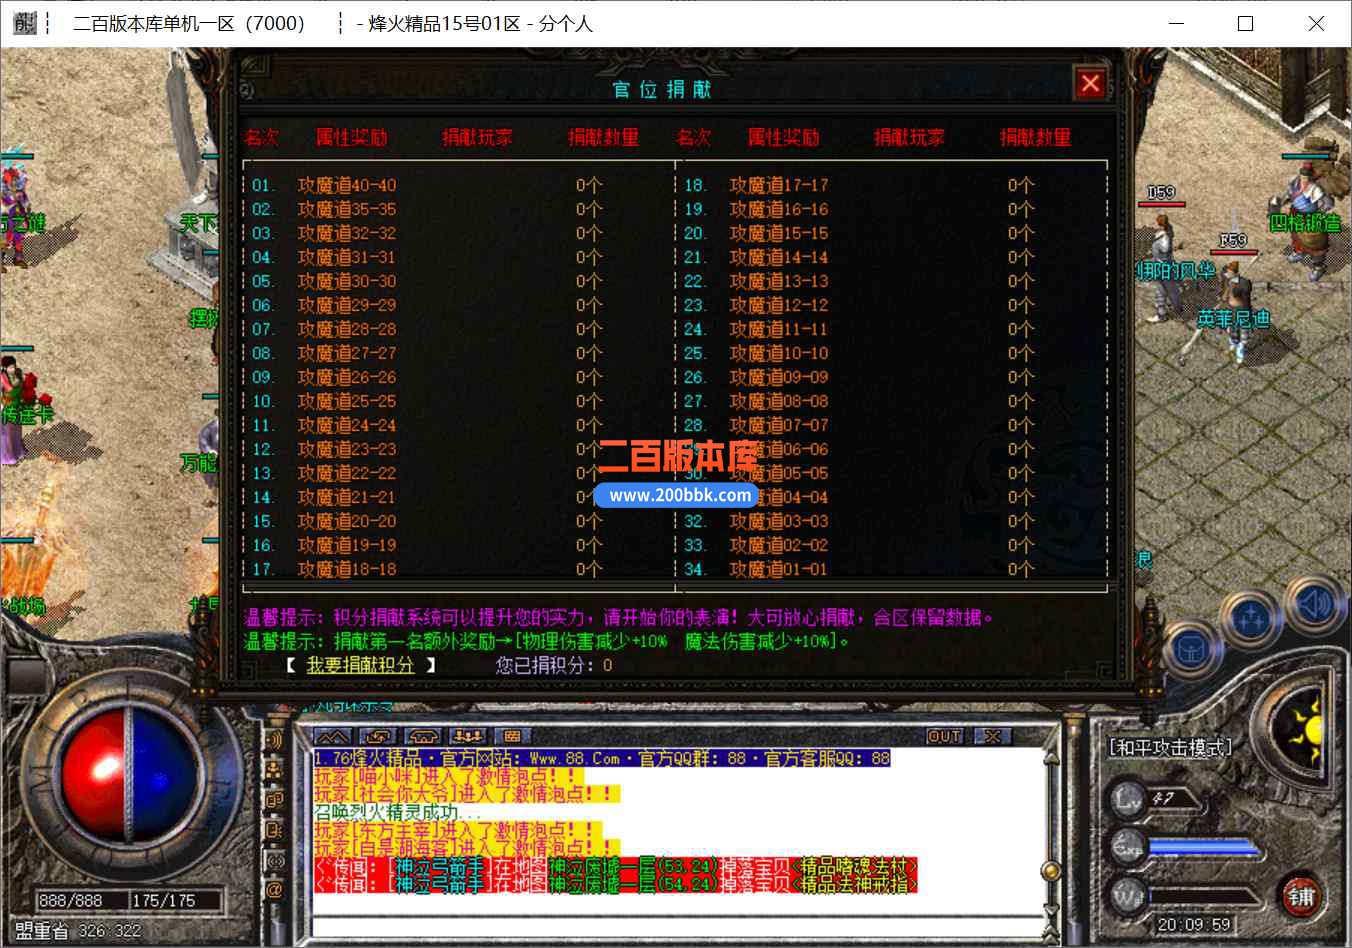Screen dimensions: 1352x948
Task: Click the first mountain-shaped chat toolbar icon
Action: (333, 736)
